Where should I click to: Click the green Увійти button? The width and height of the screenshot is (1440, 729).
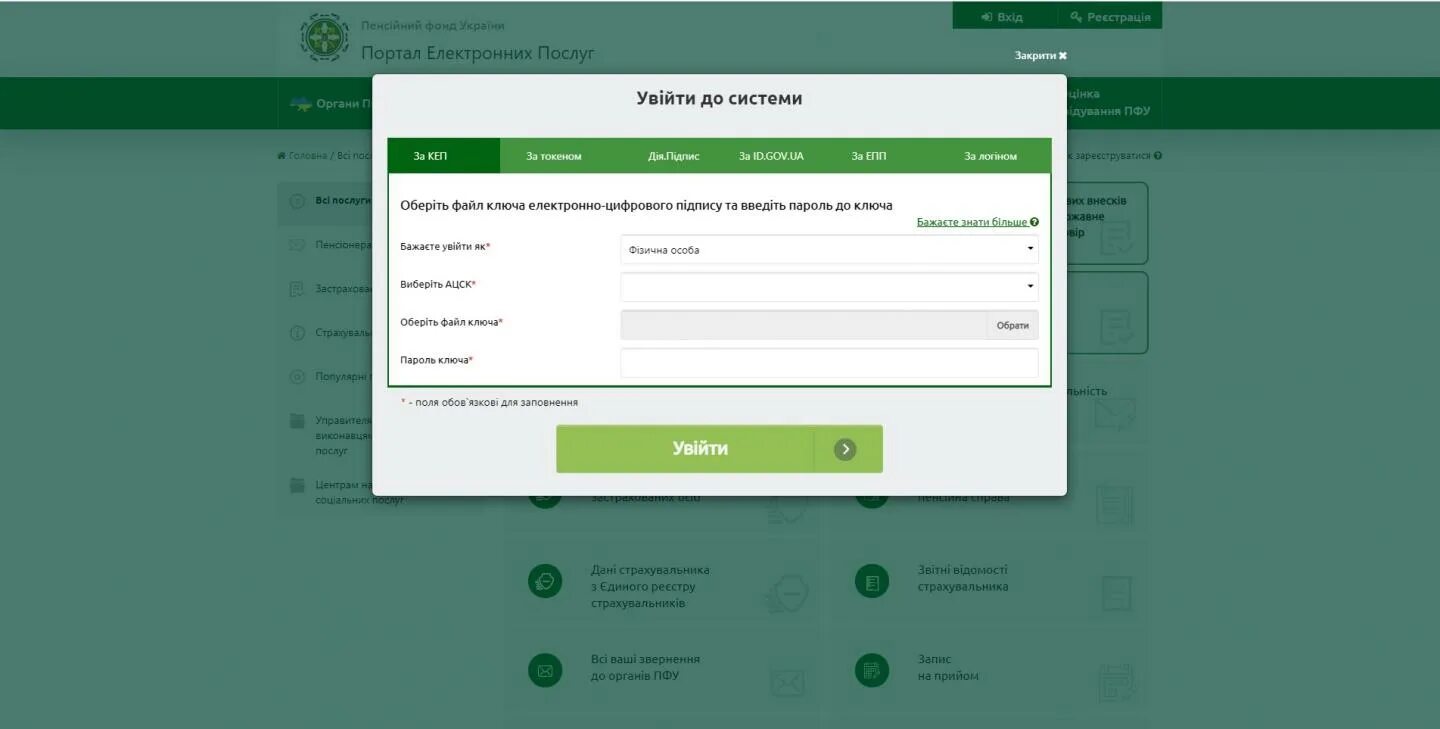[x=719, y=449]
